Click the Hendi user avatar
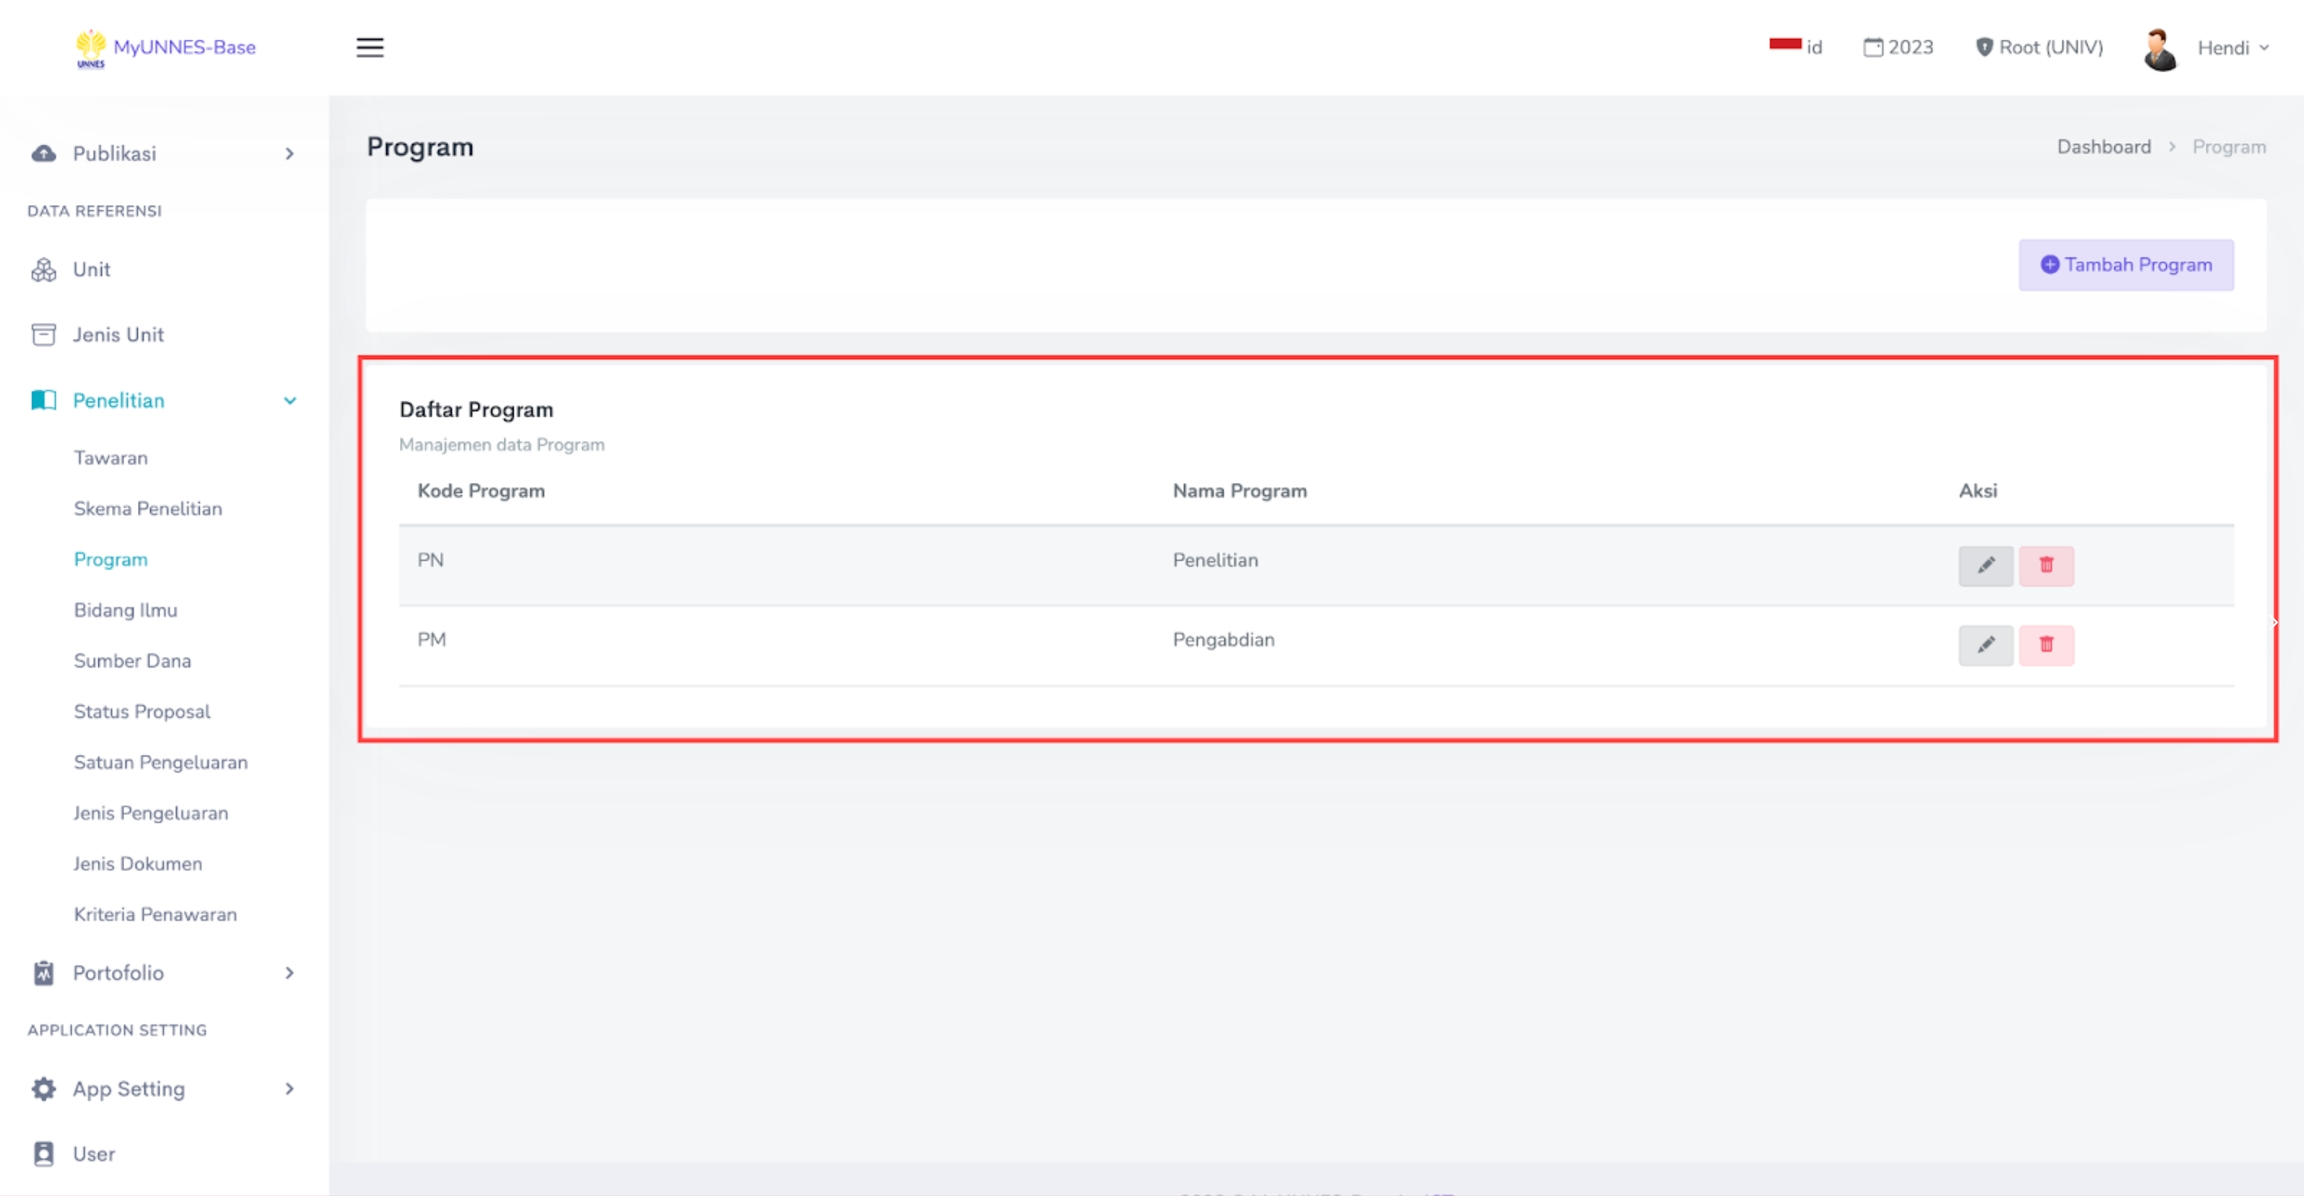The width and height of the screenshot is (2304, 1196). (2160, 48)
